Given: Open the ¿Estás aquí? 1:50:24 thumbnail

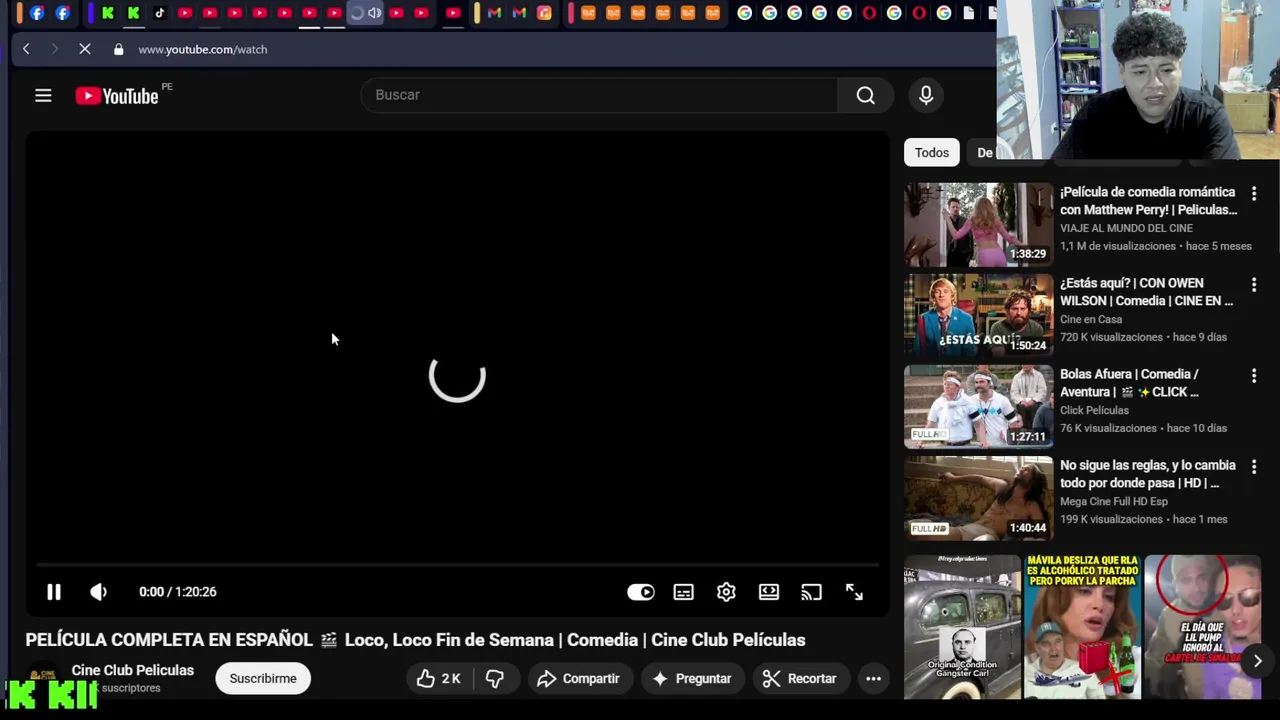Looking at the screenshot, I should click(978, 315).
